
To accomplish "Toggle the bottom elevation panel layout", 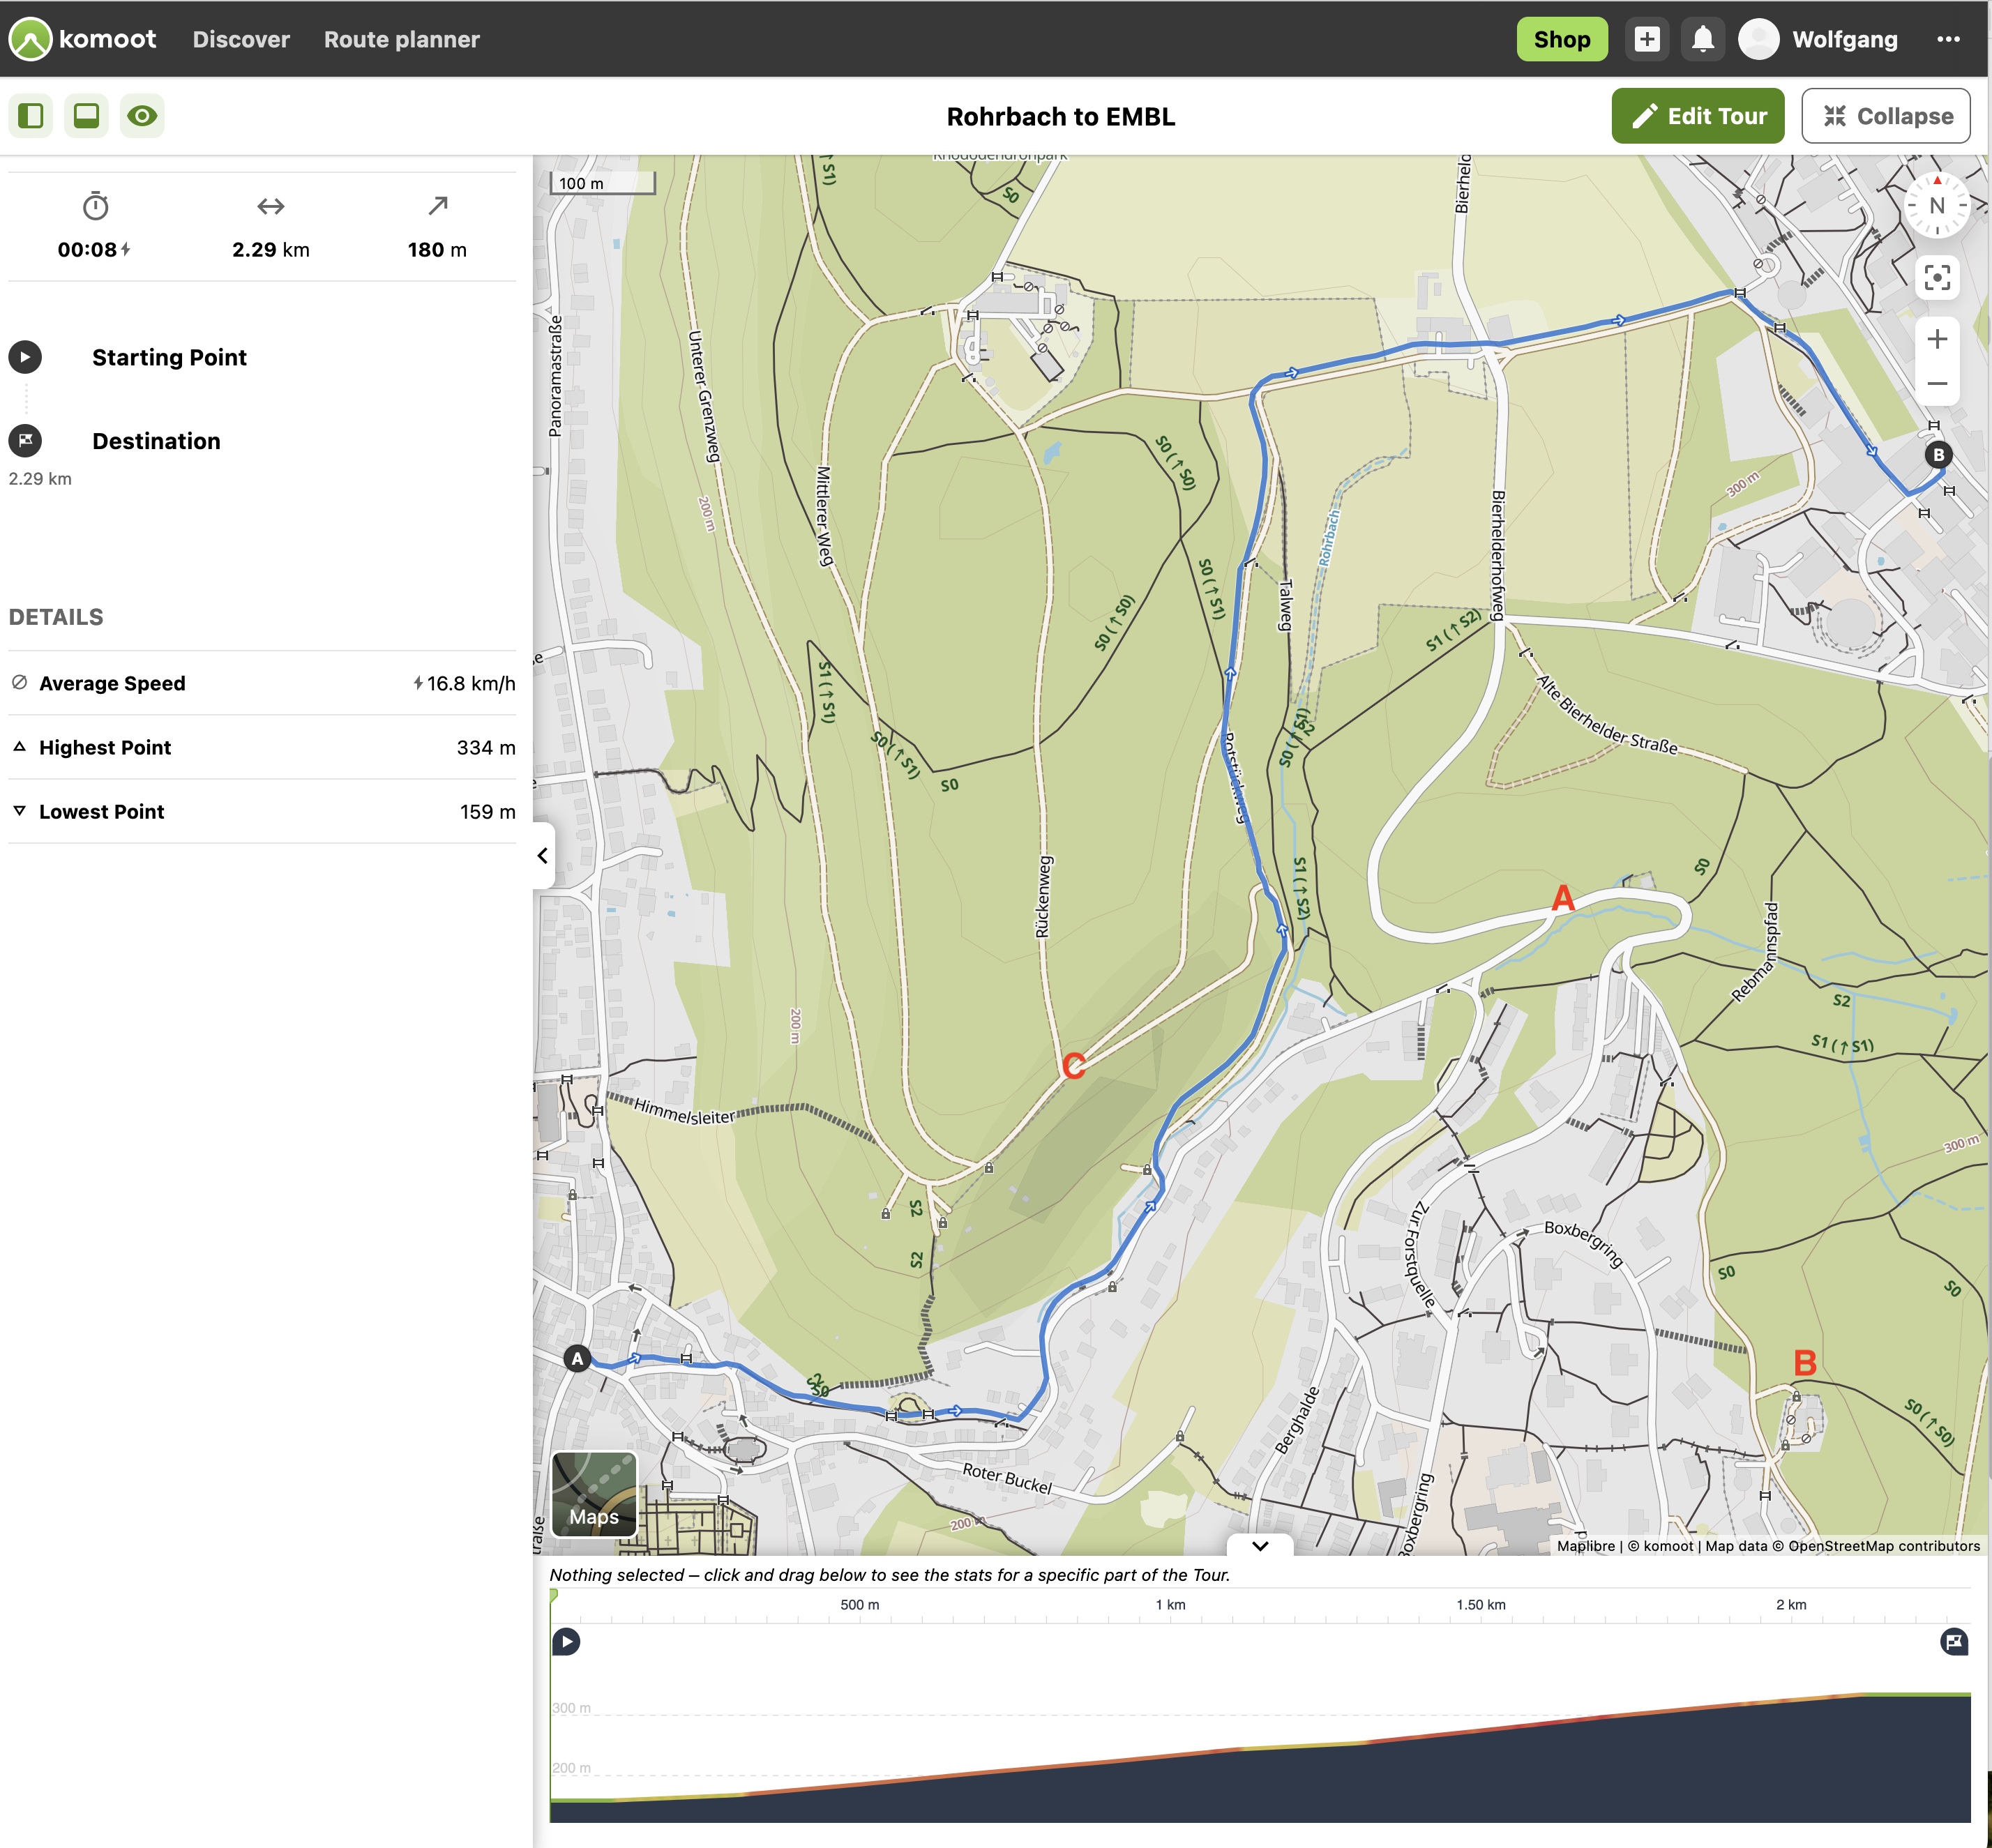I will coord(87,116).
